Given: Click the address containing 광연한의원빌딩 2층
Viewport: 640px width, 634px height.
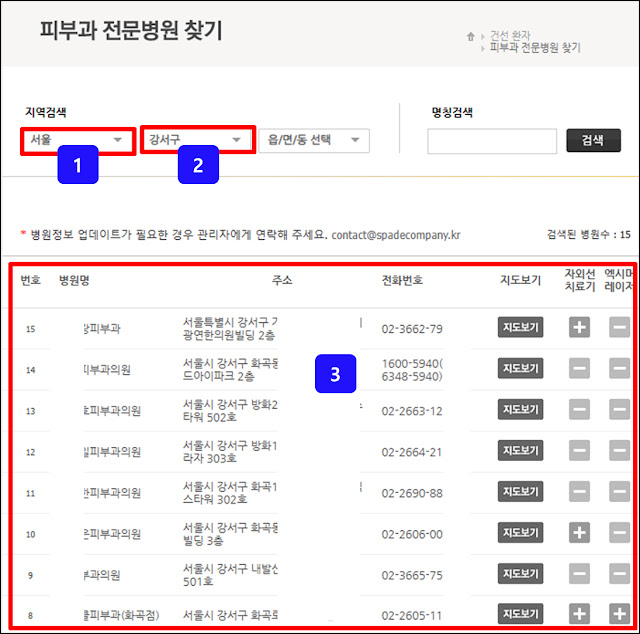Looking at the screenshot, I should tap(230, 329).
